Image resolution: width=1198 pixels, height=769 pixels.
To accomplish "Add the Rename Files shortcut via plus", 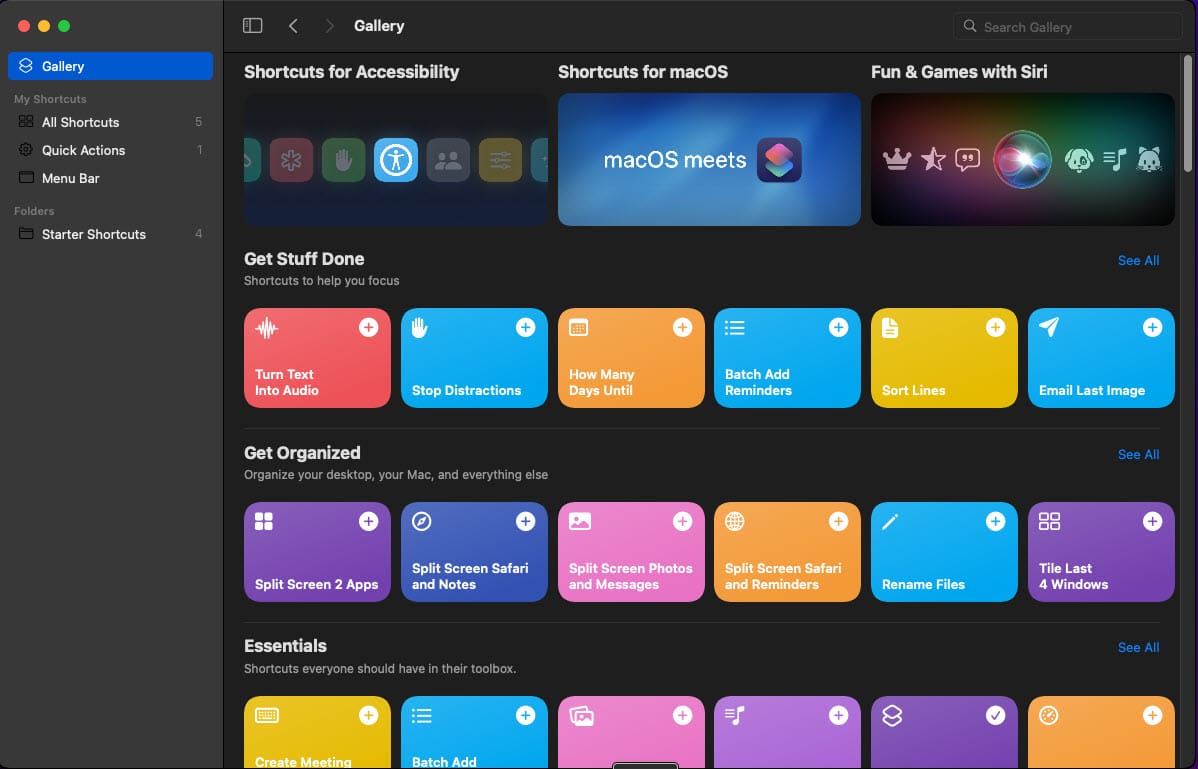I will (996, 522).
